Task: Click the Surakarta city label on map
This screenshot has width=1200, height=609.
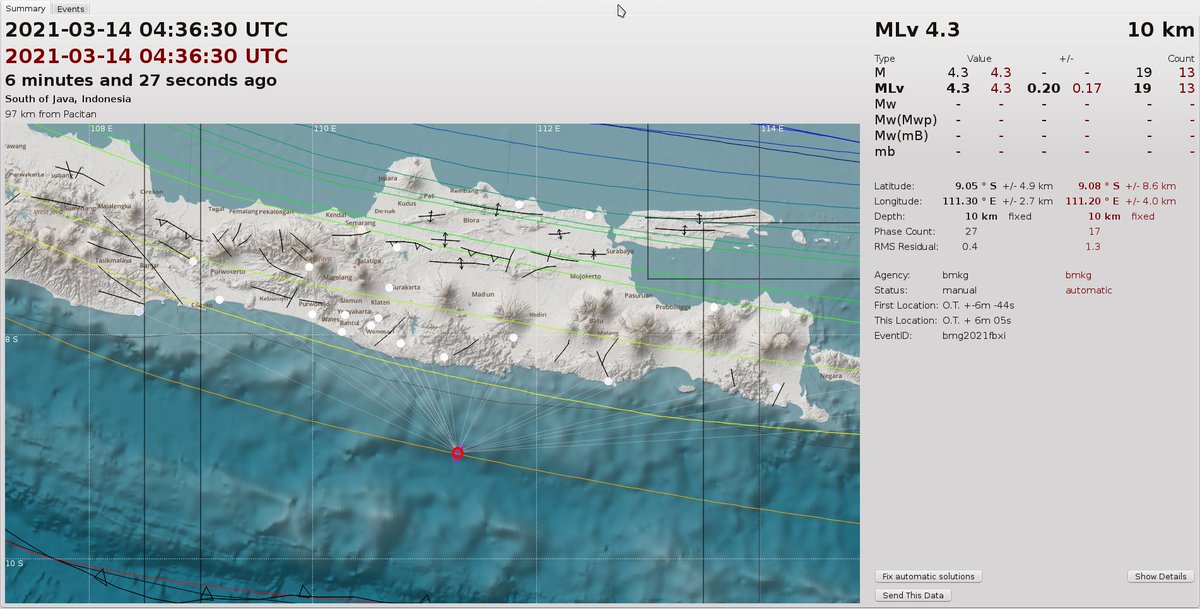Action: (x=406, y=286)
